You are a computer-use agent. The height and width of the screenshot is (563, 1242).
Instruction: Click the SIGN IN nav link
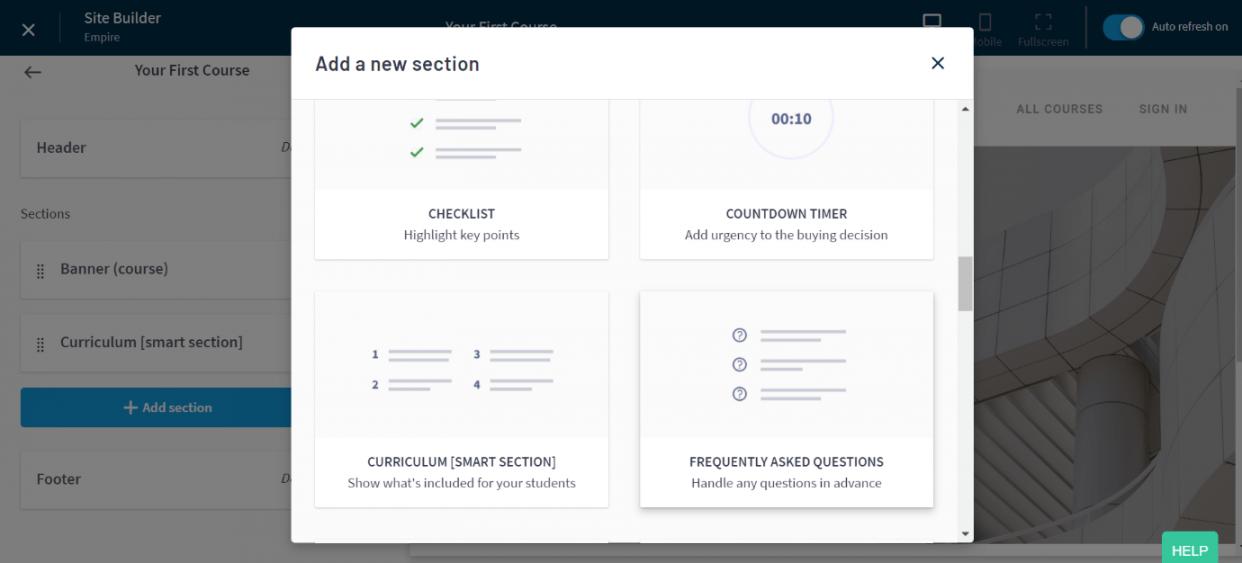[1162, 109]
